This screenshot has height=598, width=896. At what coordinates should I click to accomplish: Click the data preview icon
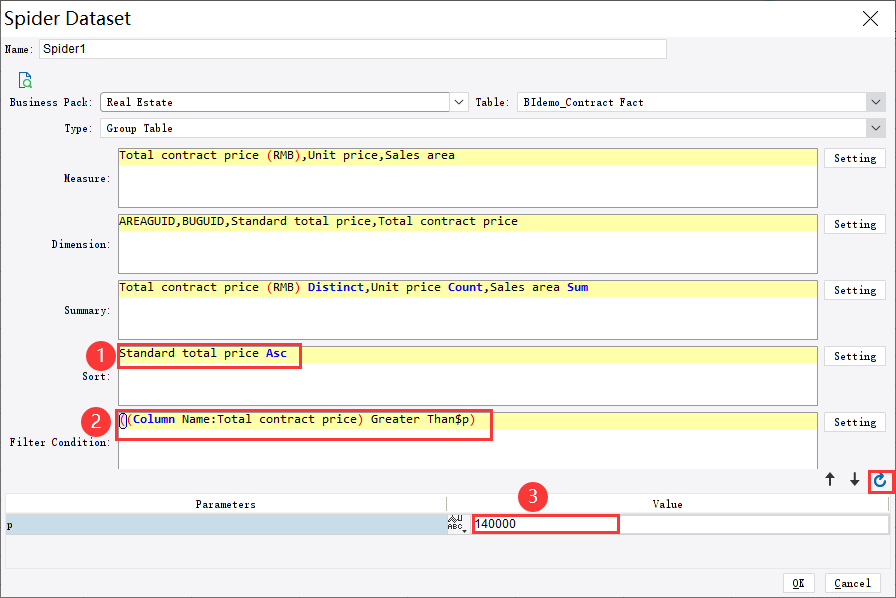point(24,80)
